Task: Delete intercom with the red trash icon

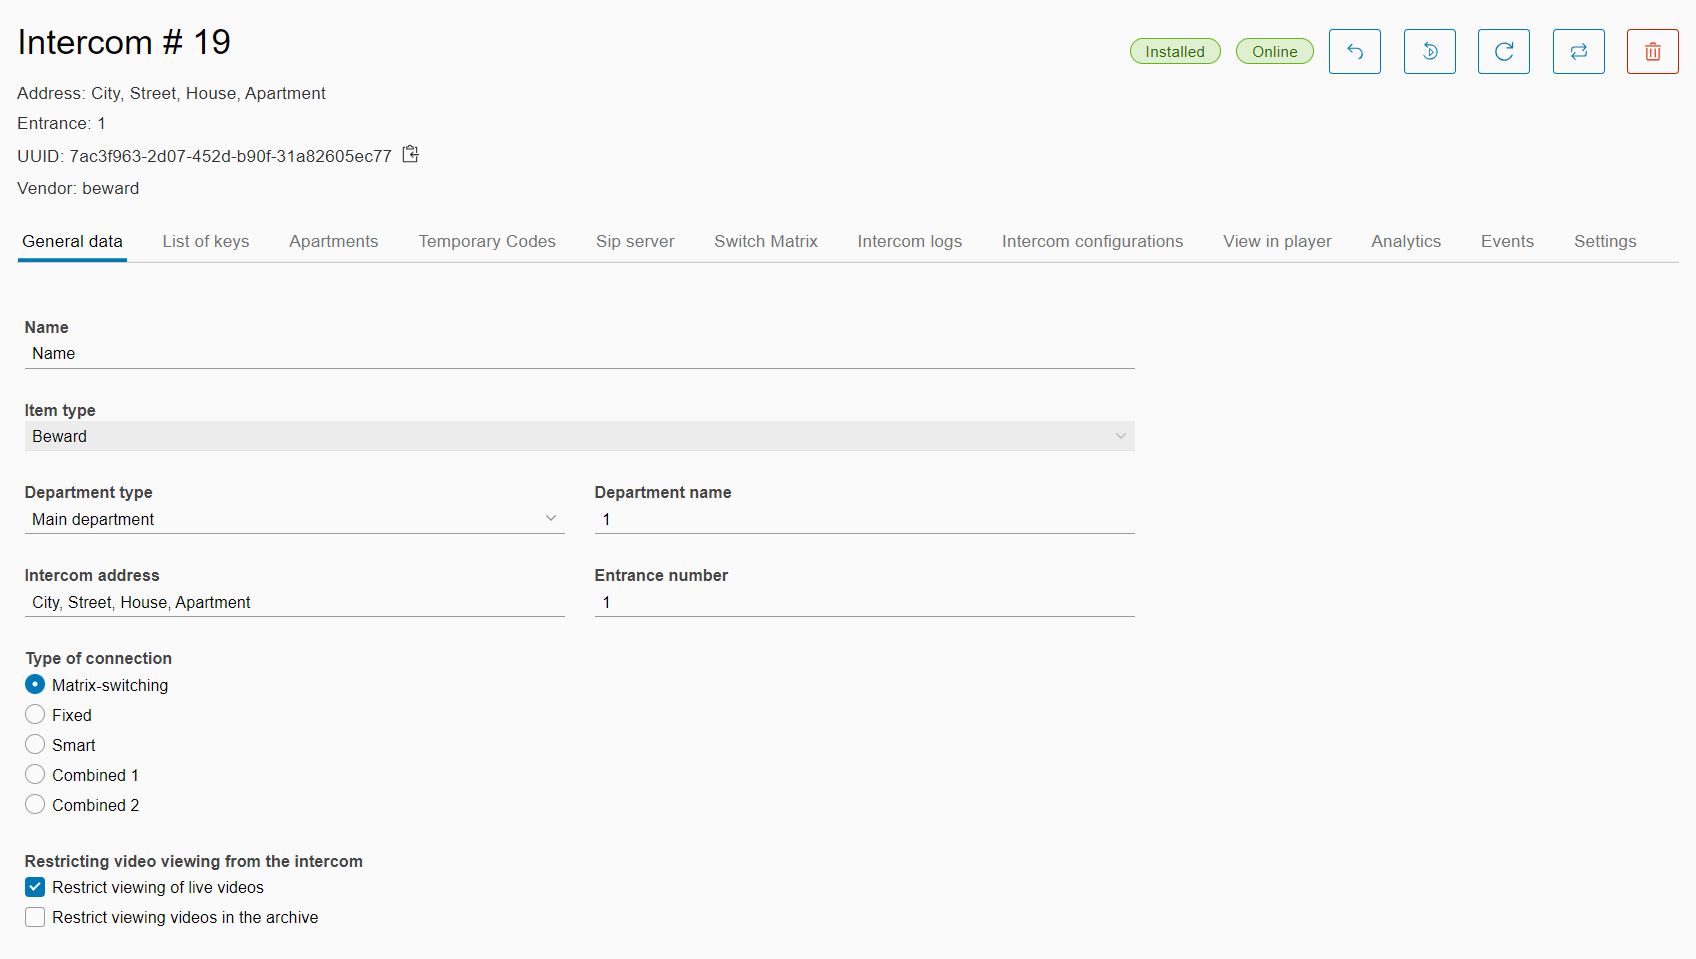Action: pyautogui.click(x=1652, y=52)
